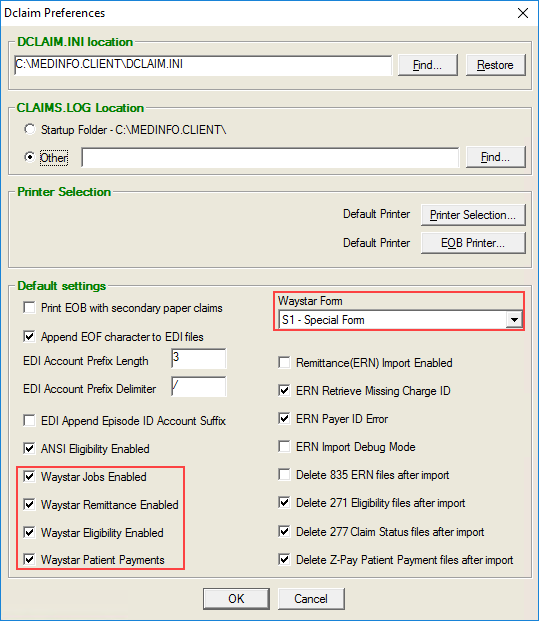Image resolution: width=539 pixels, height=621 pixels.
Task: Close the Dclaim Preferences dialog window
Action: click(523, 13)
